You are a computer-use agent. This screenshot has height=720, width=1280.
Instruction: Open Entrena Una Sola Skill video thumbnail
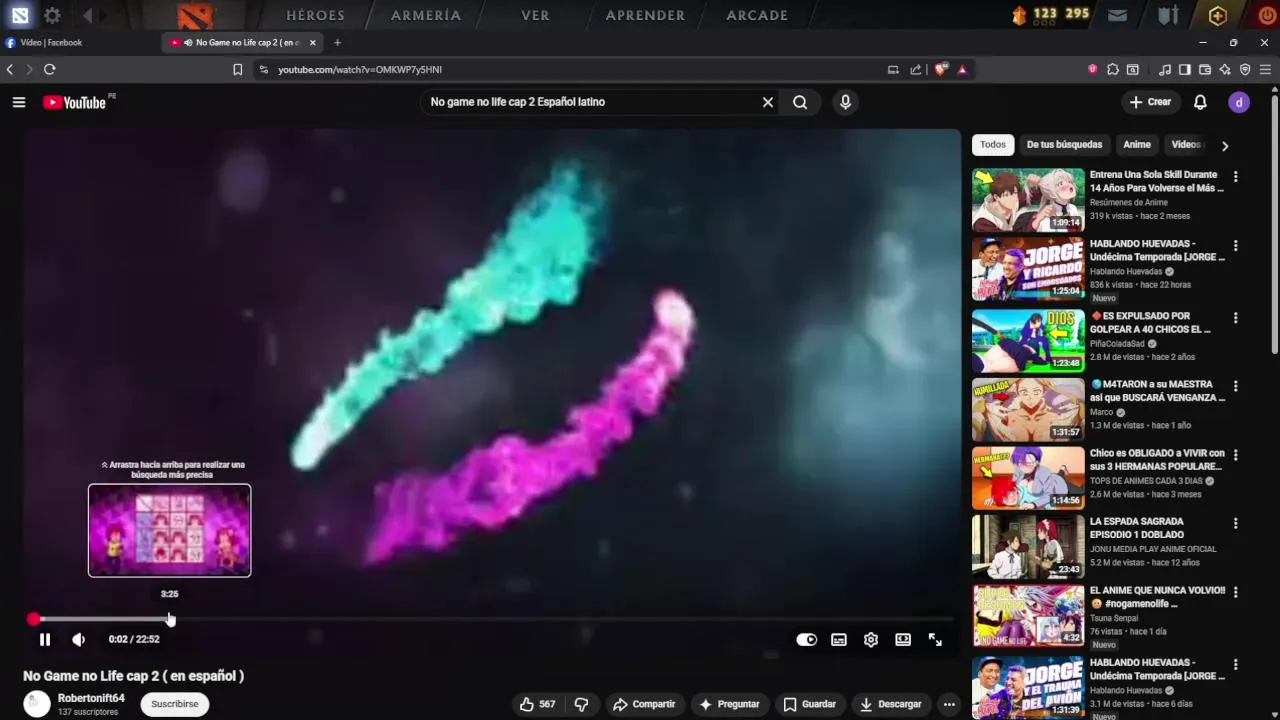click(x=1028, y=200)
